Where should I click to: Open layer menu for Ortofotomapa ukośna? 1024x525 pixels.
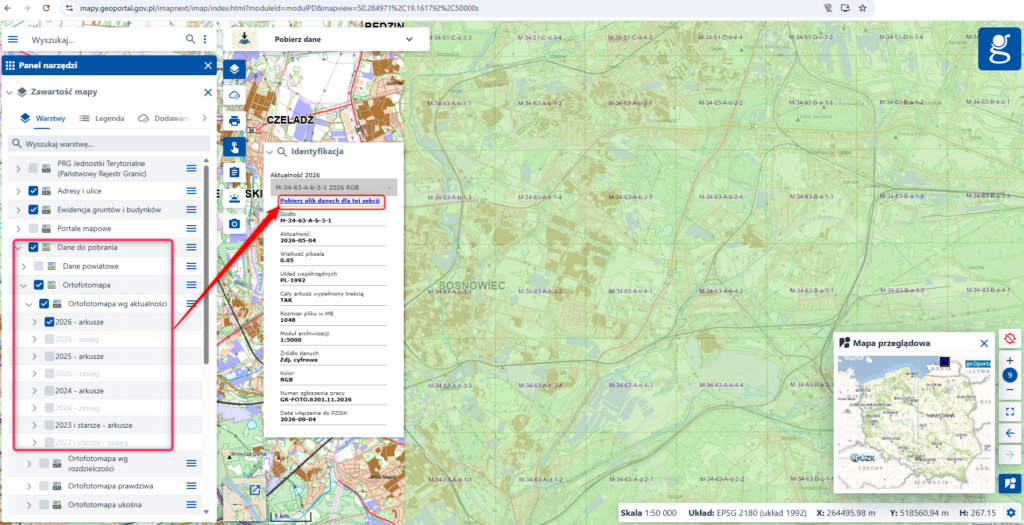click(x=191, y=505)
